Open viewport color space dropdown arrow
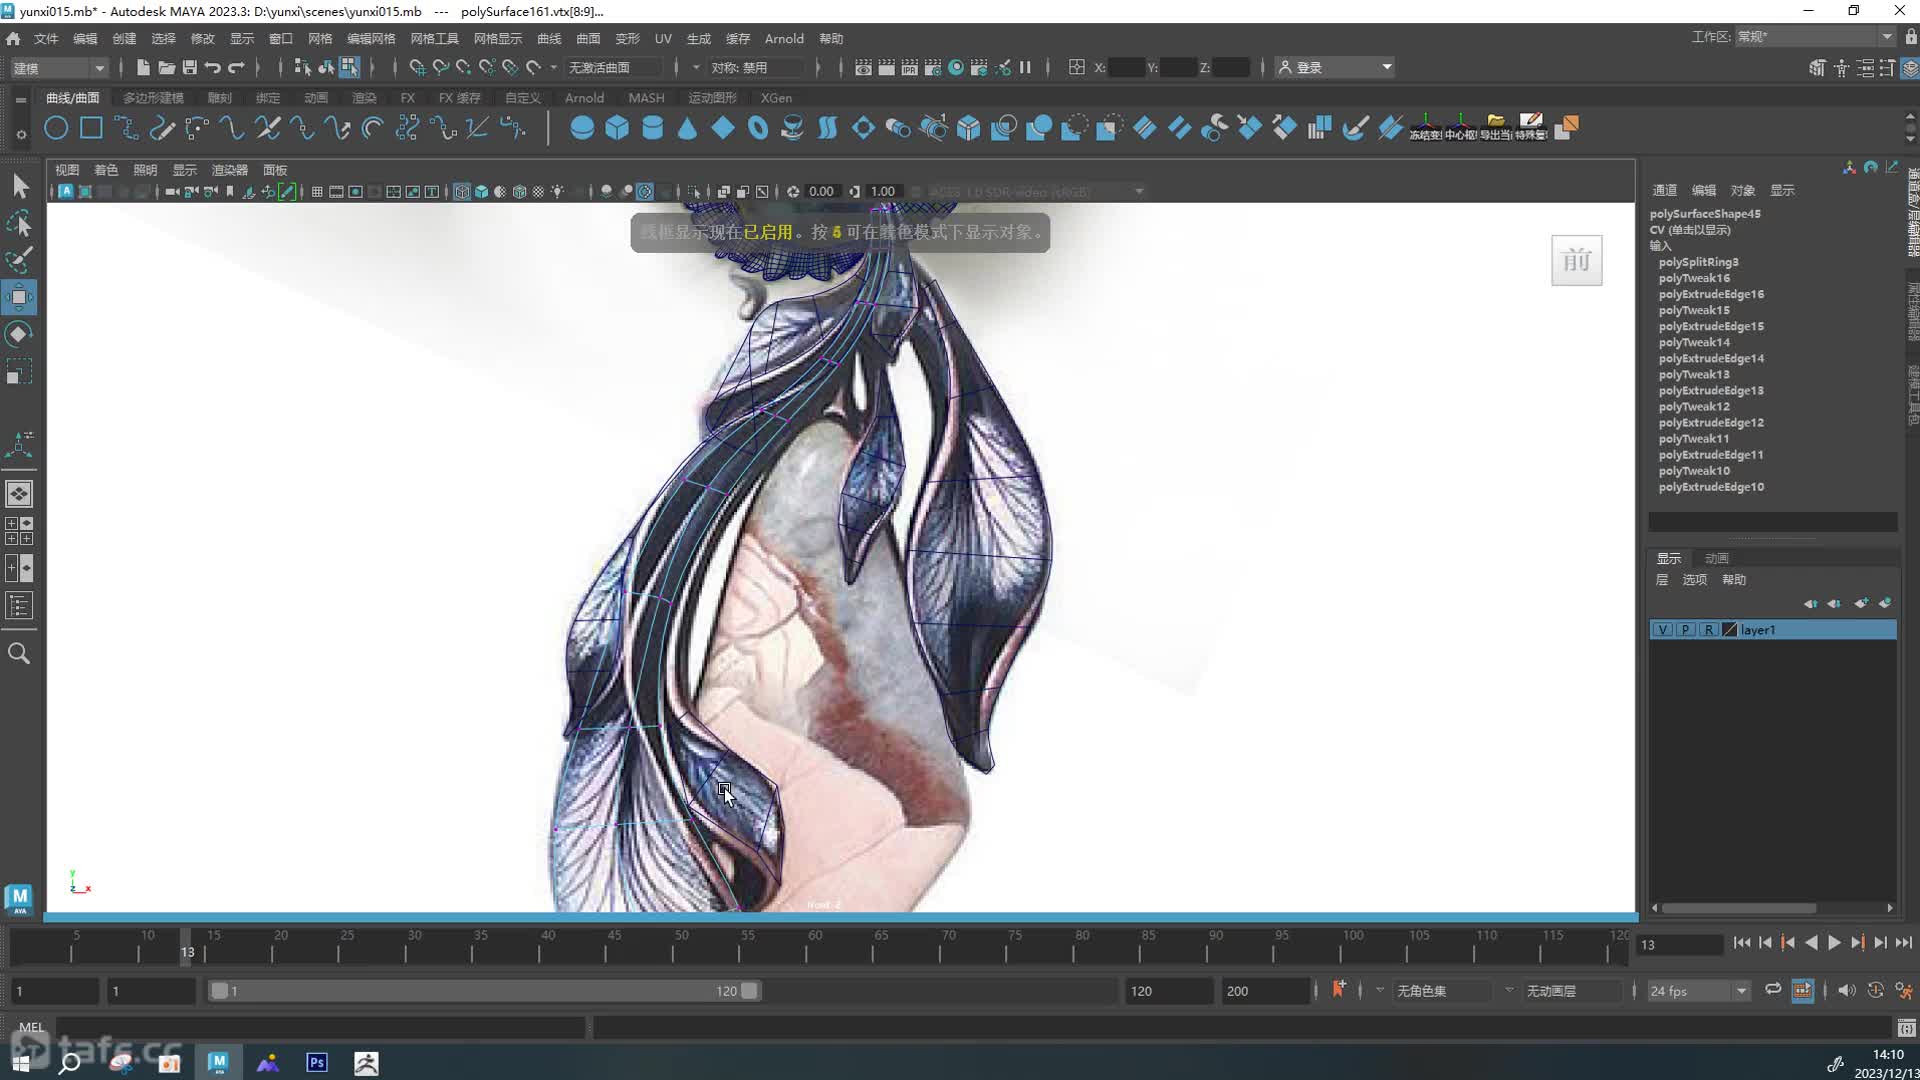The width and height of the screenshot is (1920, 1080). [x=1139, y=192]
